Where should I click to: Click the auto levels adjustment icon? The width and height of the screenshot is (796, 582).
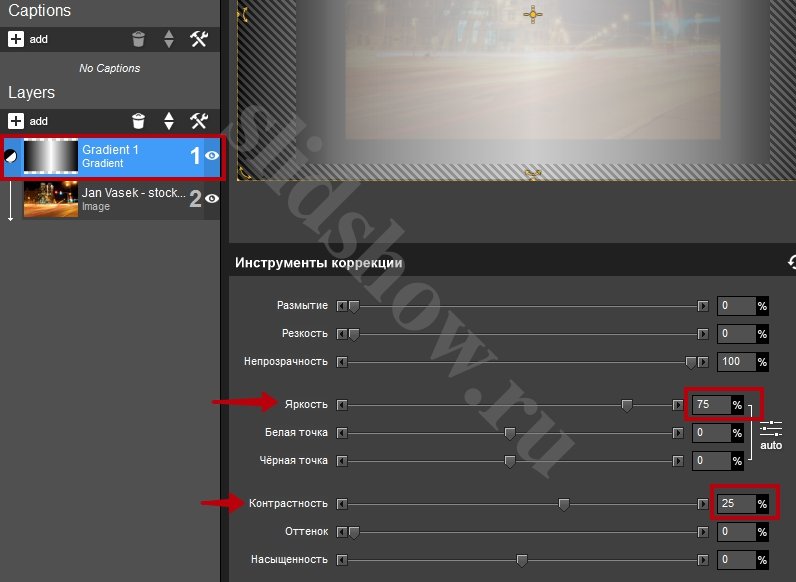click(771, 430)
